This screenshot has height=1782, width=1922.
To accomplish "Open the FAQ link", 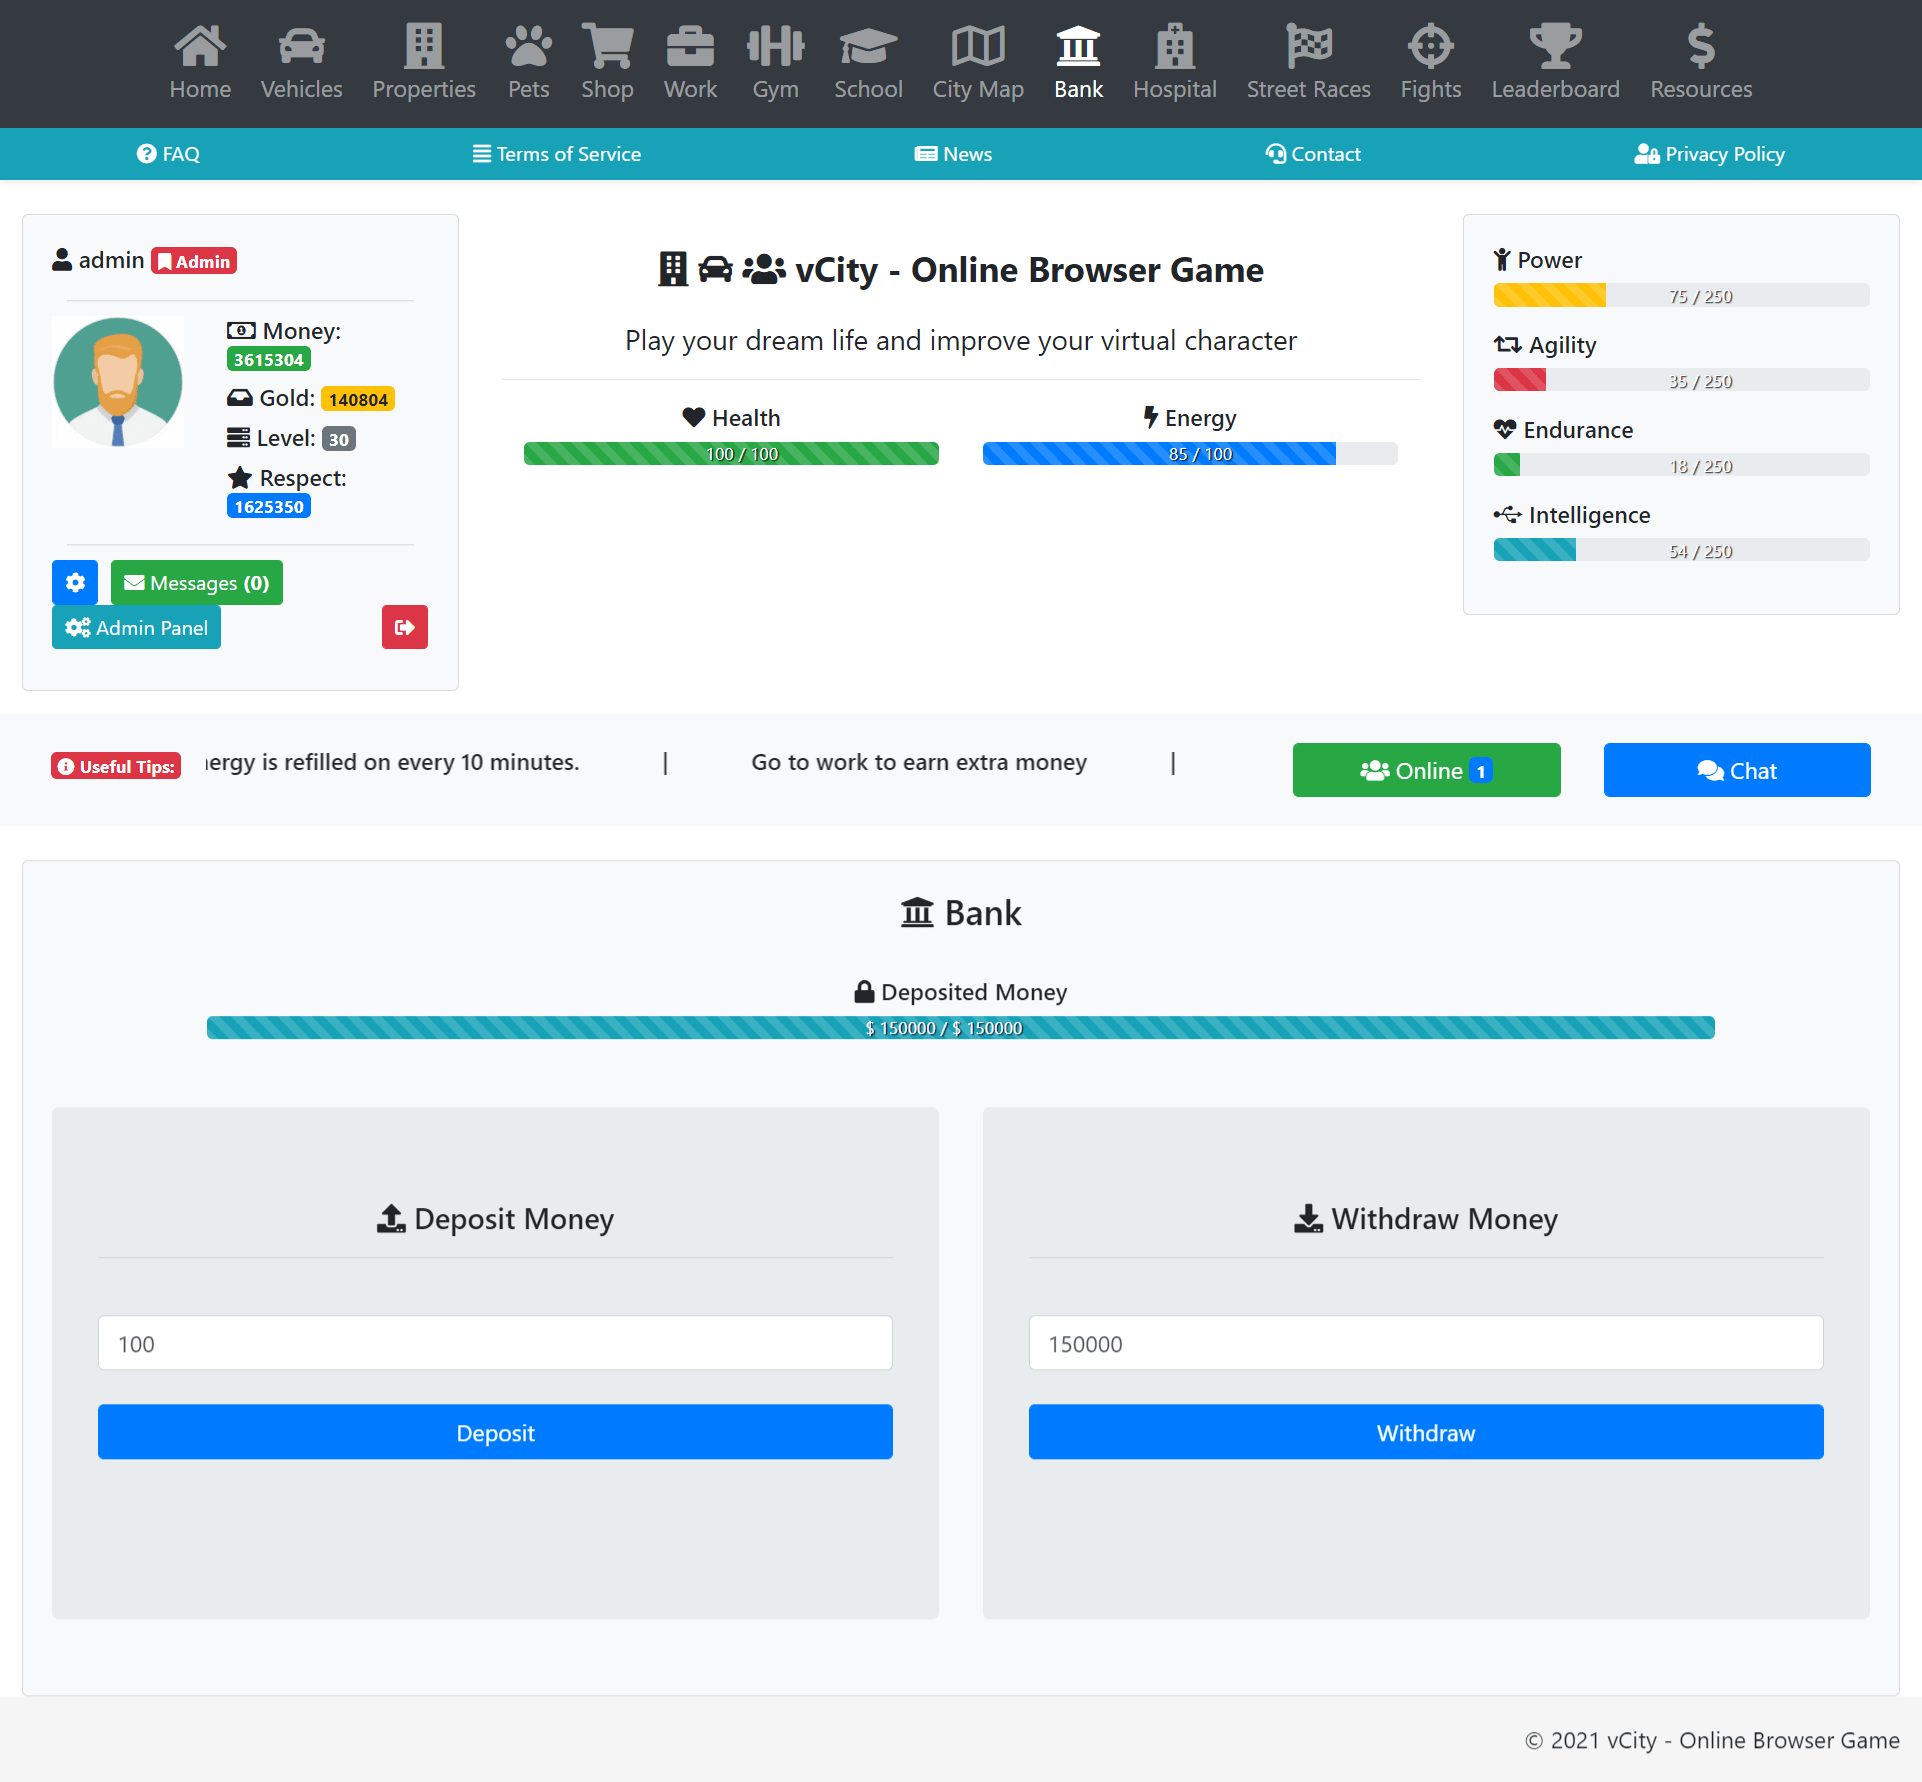I will pos(168,154).
